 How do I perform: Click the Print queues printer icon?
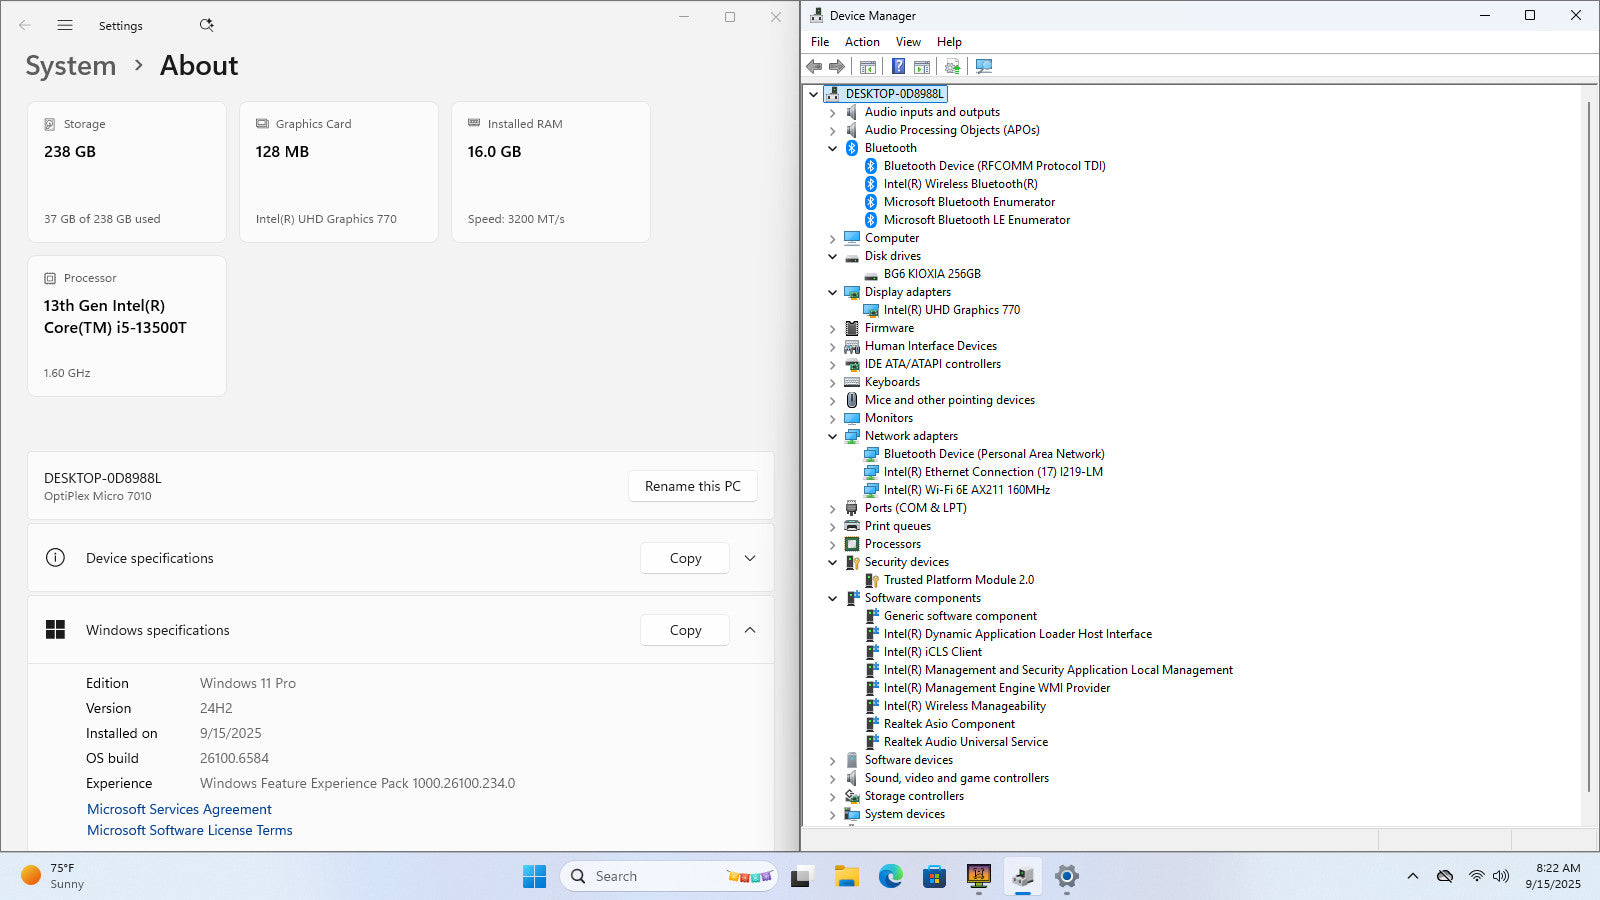click(852, 526)
